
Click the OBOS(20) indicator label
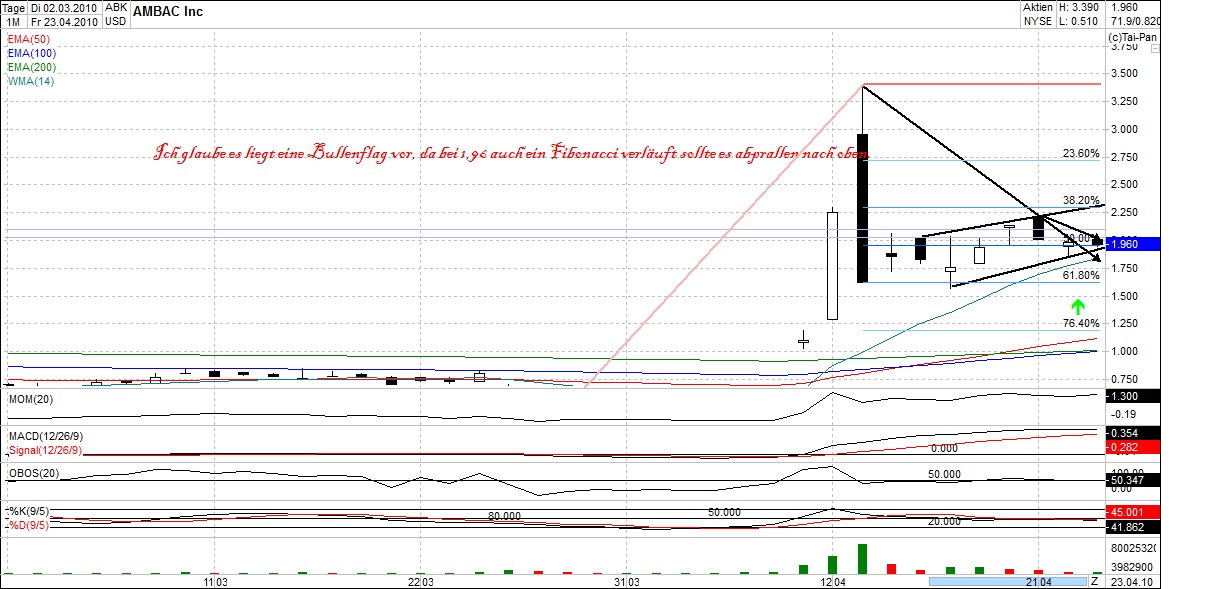pos(33,473)
